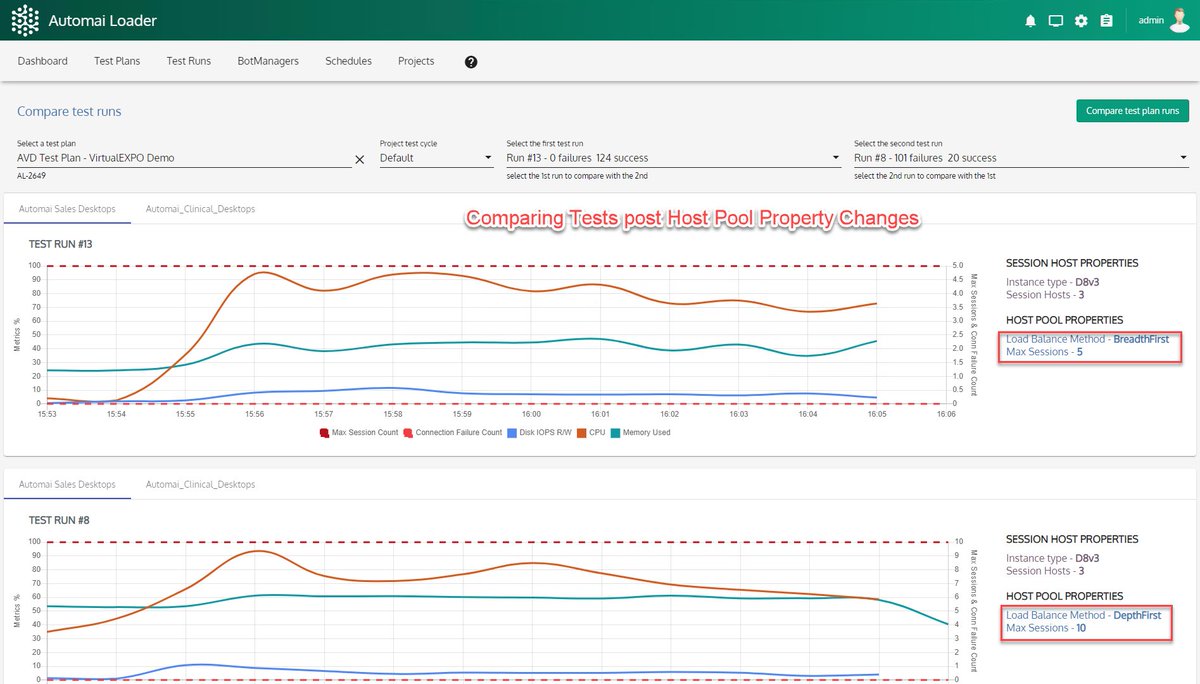This screenshot has width=1200, height=684.
Task: Open the help question mark icon
Action: (471, 62)
